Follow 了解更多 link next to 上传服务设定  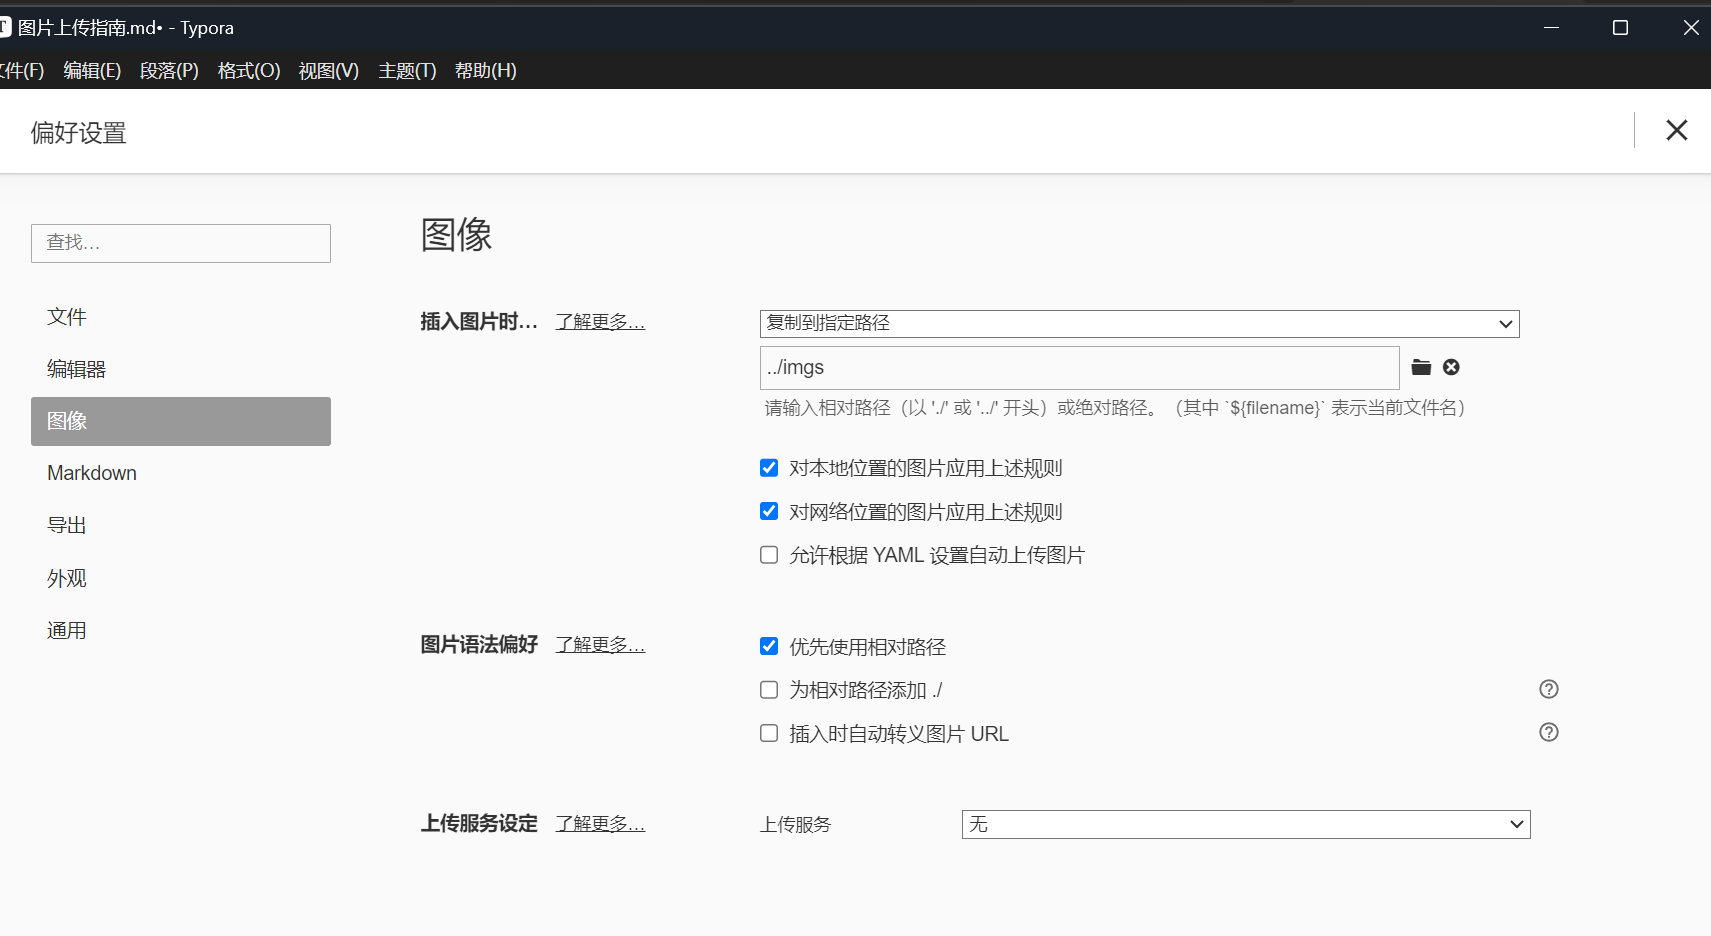(x=600, y=824)
